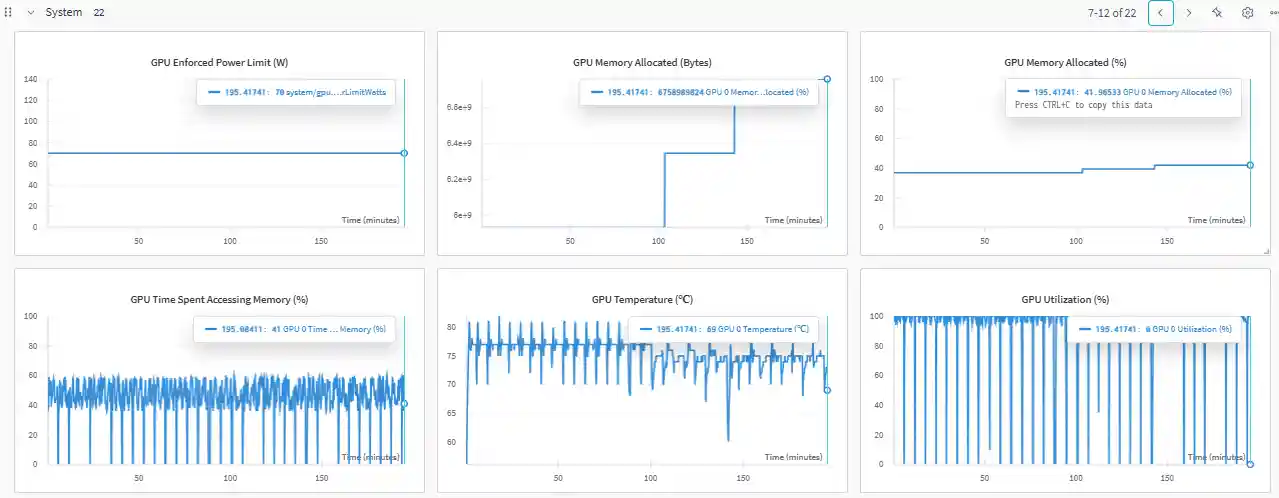Click the 7-12 of 22 pagination label
The height and width of the screenshot is (498, 1279).
coord(1111,13)
